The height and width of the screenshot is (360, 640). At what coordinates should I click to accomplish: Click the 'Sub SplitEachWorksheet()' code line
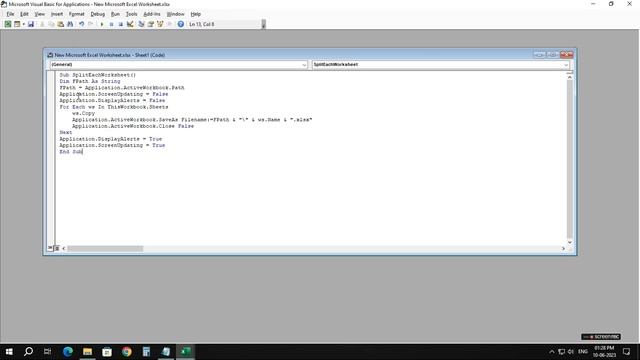(98, 75)
